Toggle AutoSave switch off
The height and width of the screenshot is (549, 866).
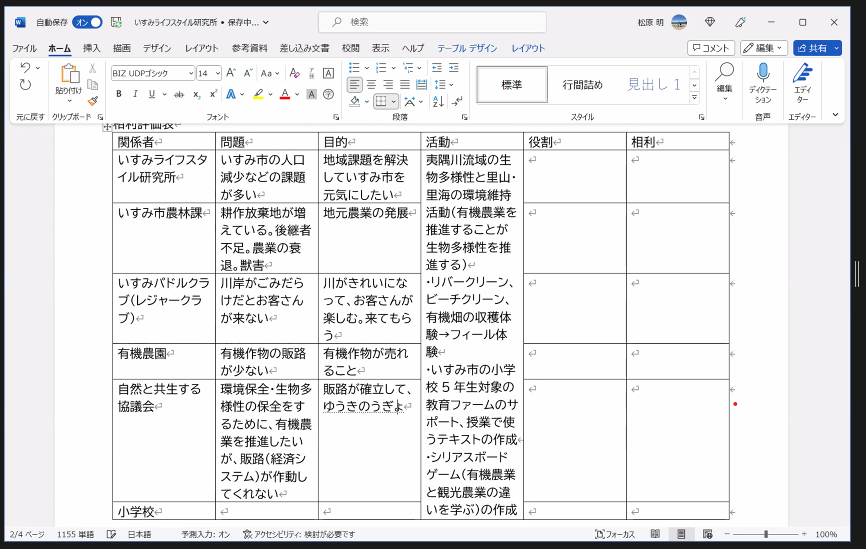click(88, 22)
